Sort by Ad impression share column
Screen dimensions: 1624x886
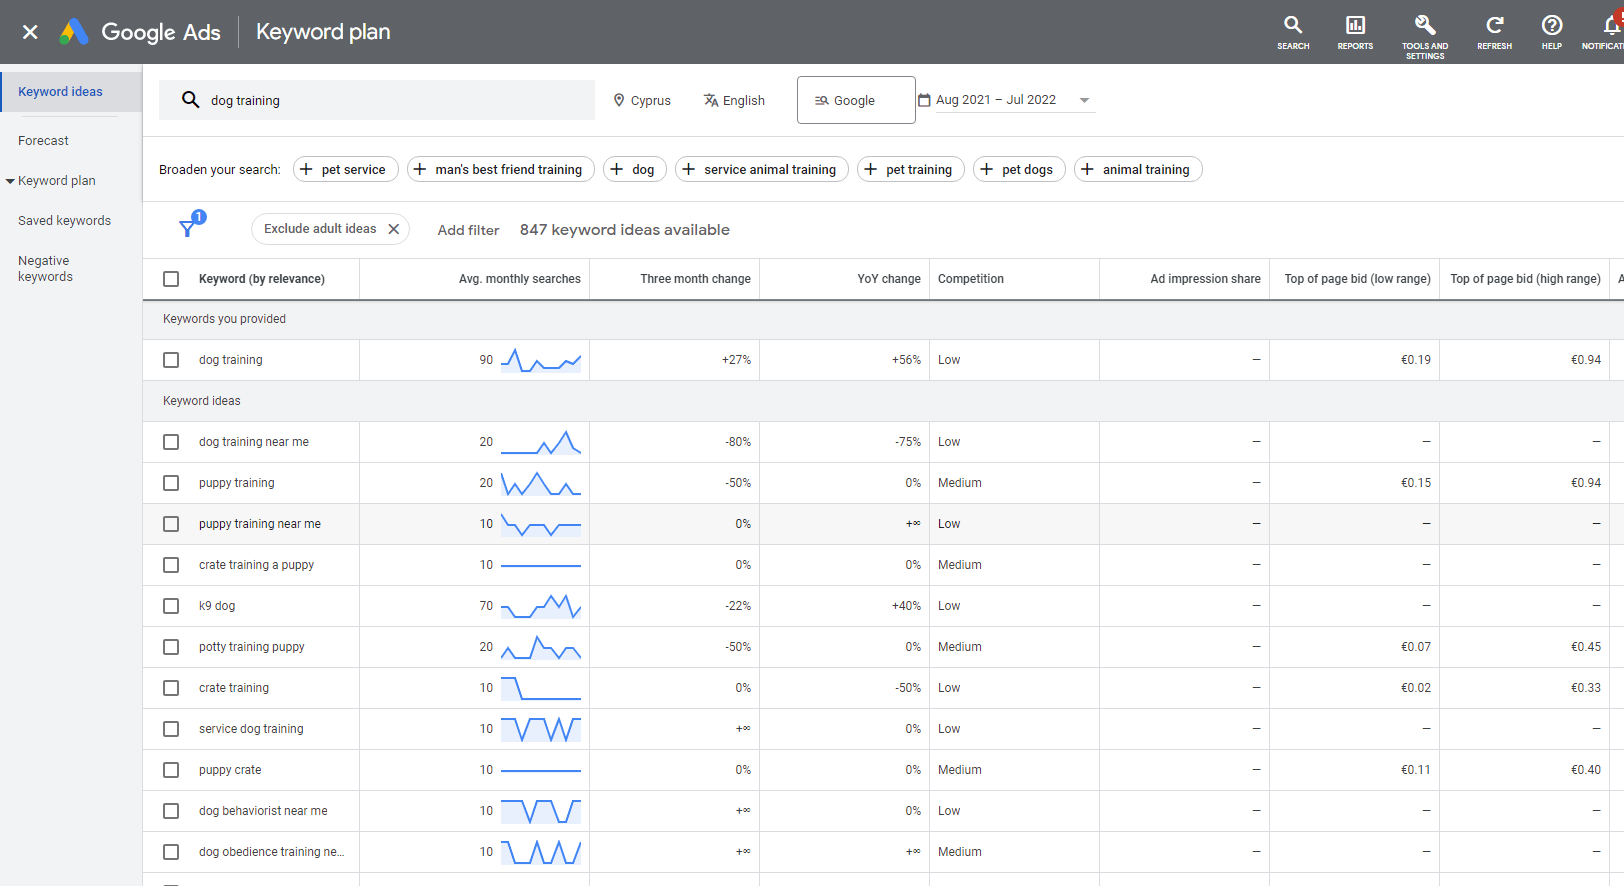(1205, 279)
